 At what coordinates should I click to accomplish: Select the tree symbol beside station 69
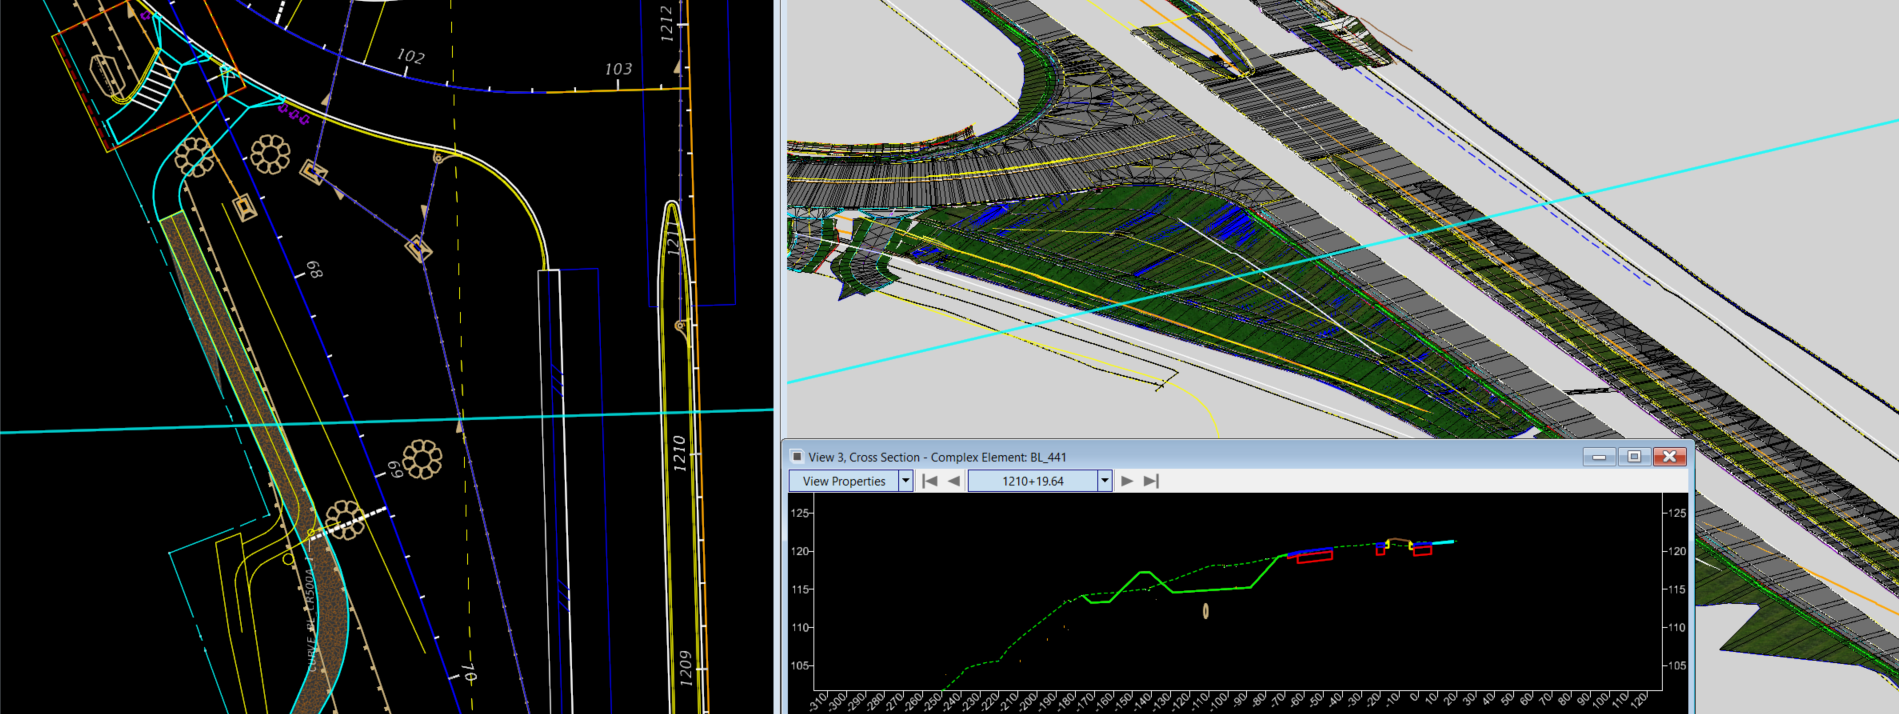point(422,459)
